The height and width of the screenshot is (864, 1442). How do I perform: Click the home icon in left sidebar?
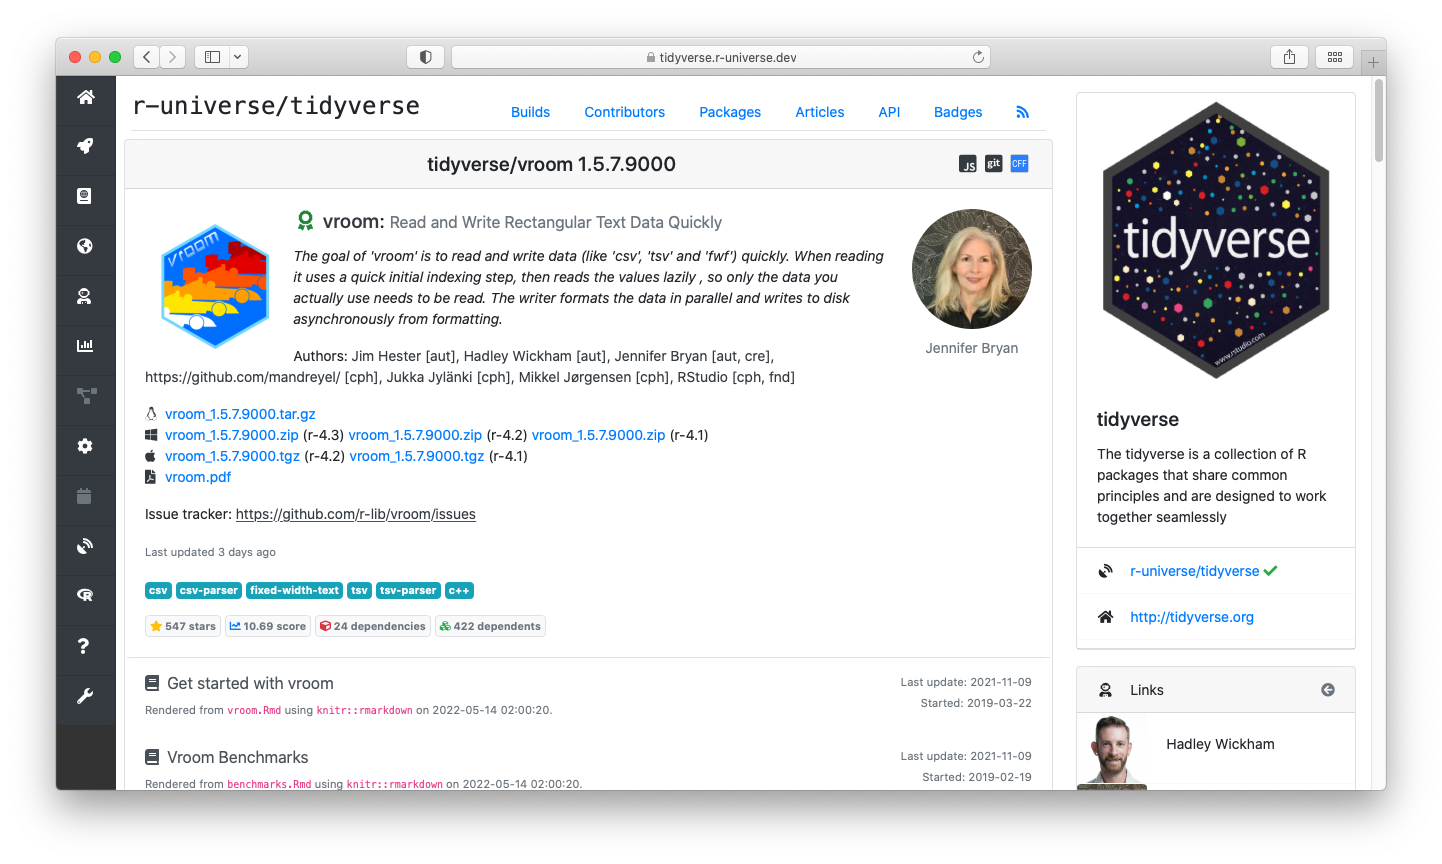tap(86, 97)
